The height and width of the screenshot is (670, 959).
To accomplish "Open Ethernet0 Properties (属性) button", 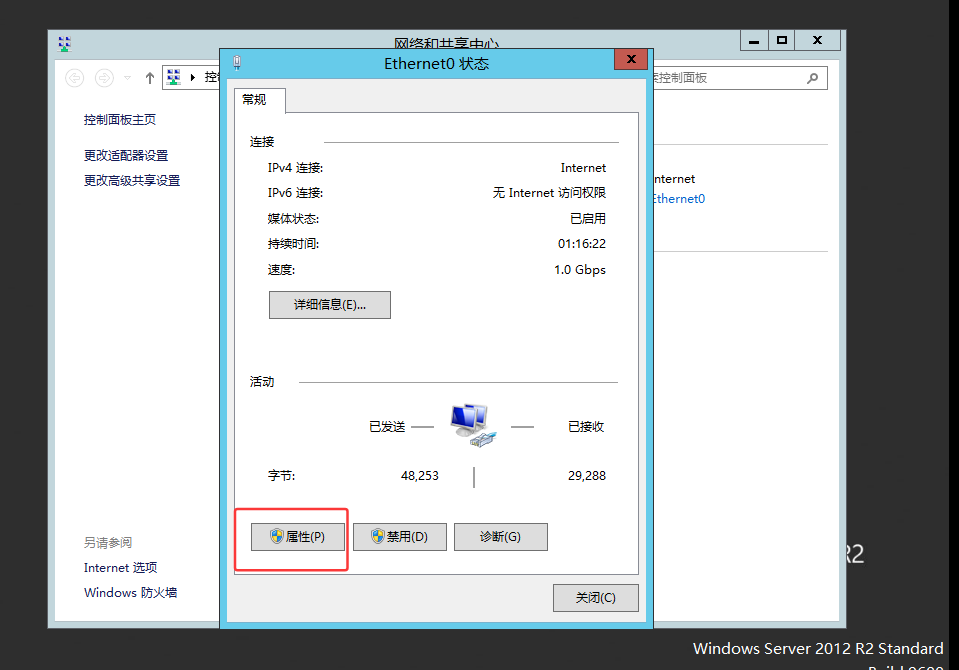I will [298, 537].
